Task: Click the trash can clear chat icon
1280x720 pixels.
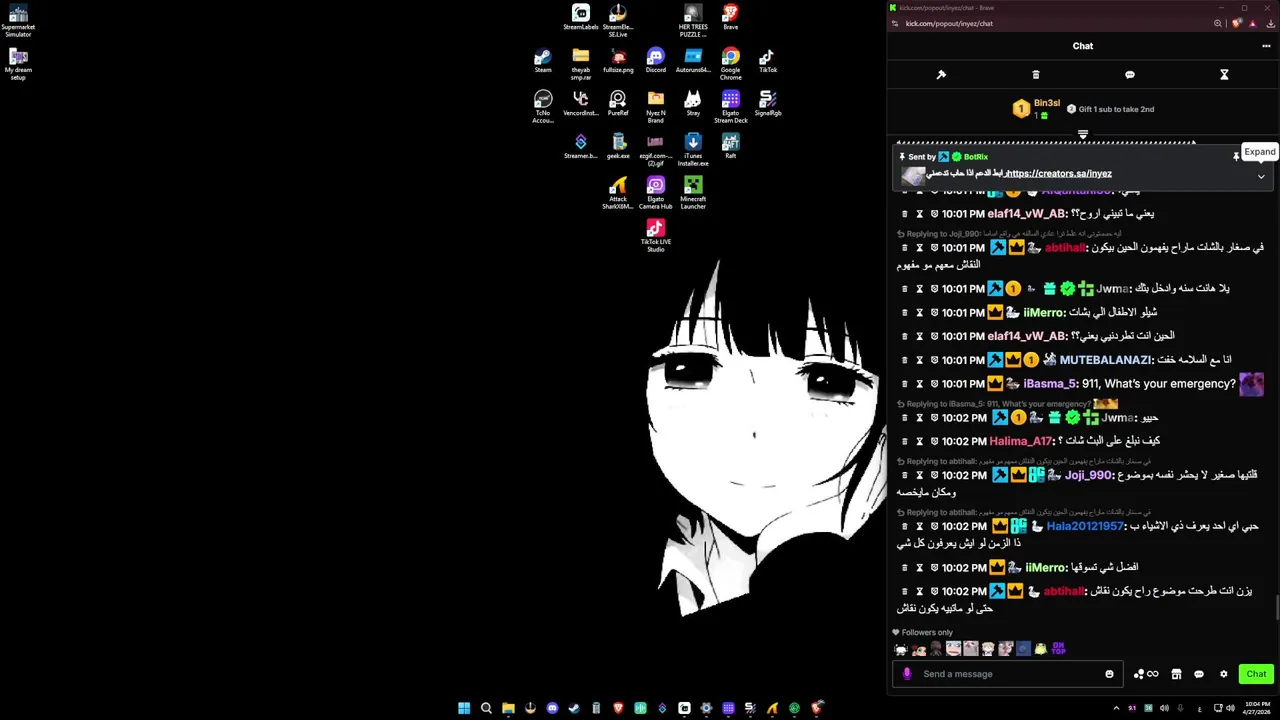Action: (x=1035, y=75)
